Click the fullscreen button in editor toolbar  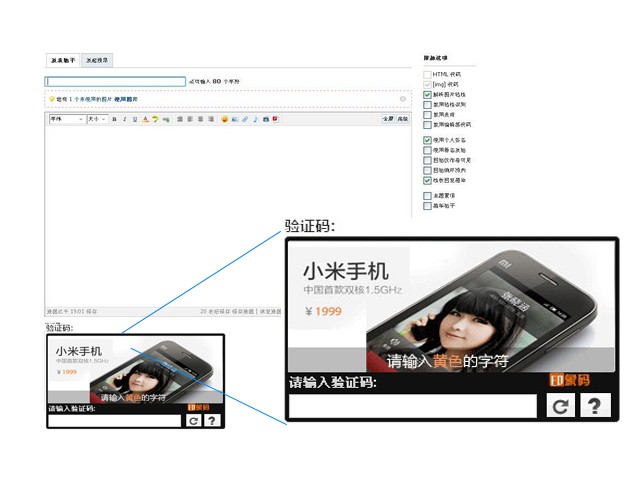click(x=388, y=119)
